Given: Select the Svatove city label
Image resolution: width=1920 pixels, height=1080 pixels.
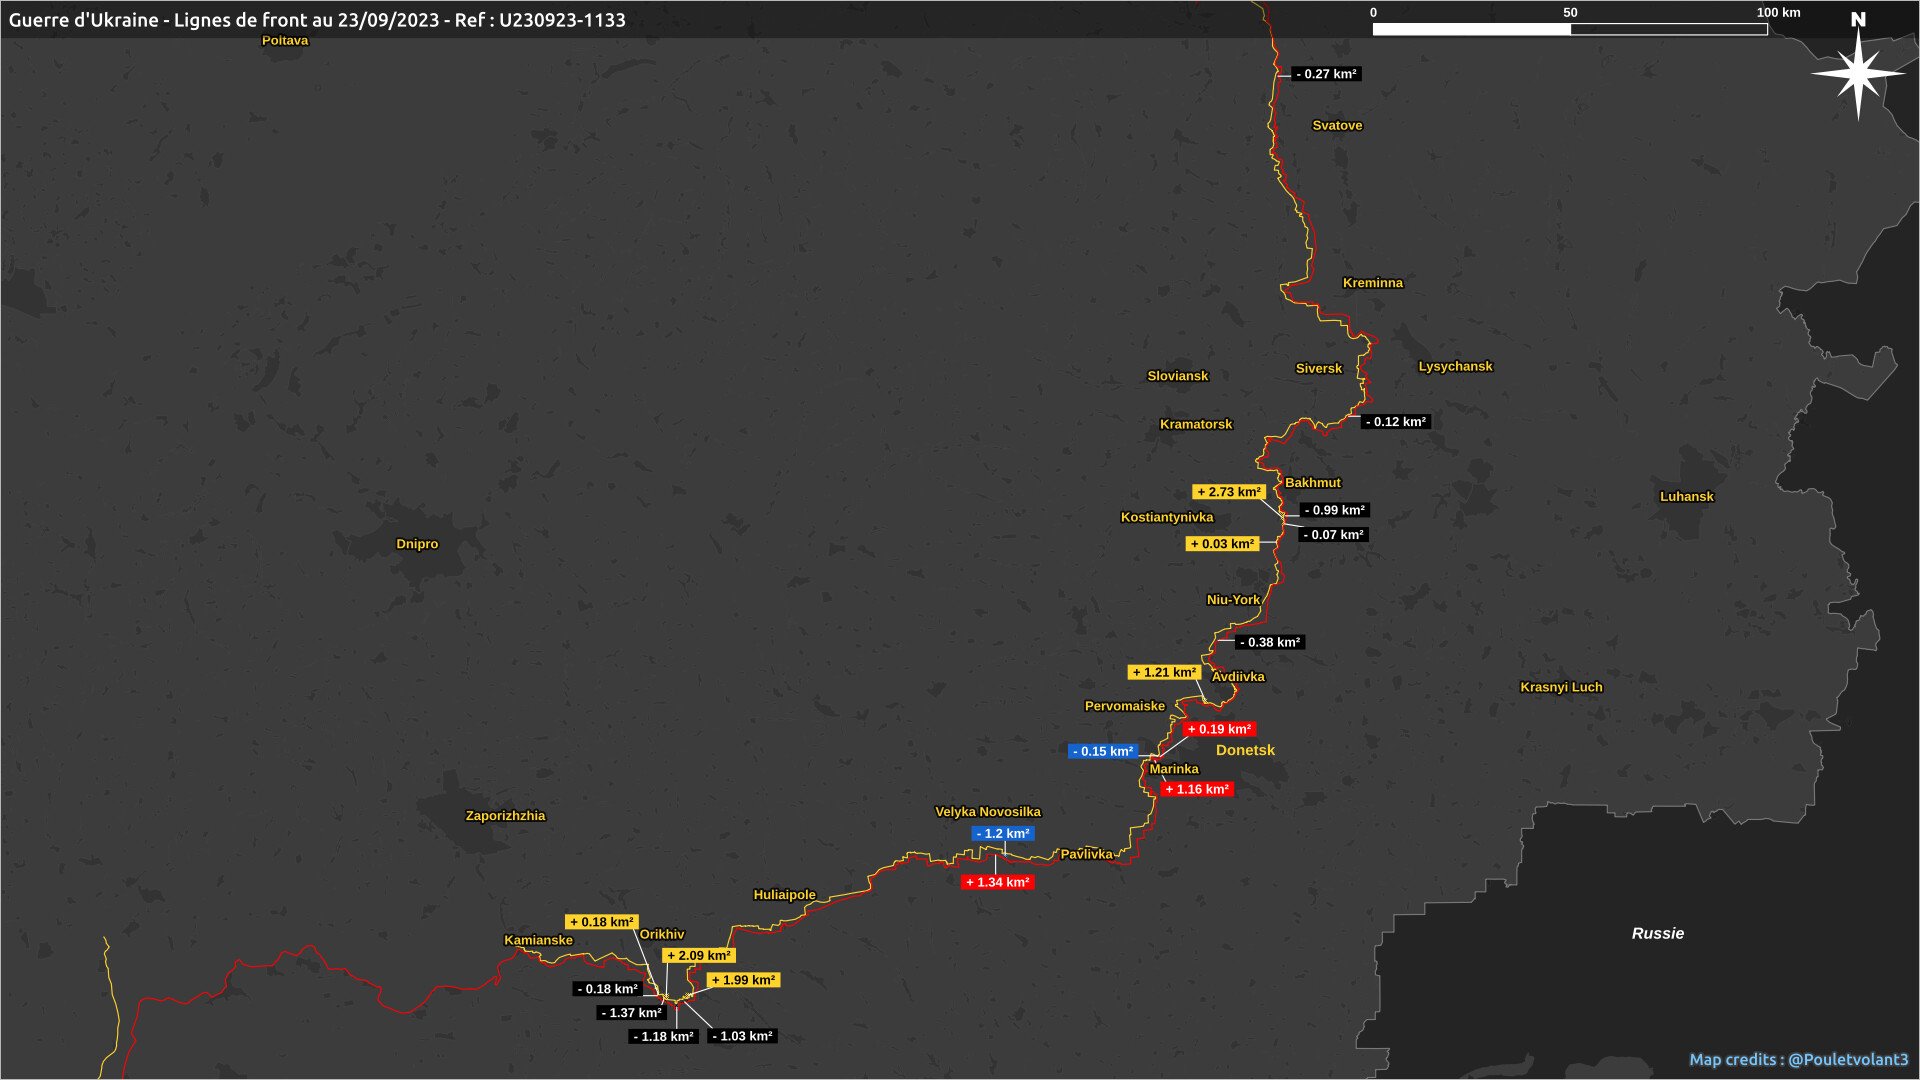Looking at the screenshot, I should [1337, 126].
